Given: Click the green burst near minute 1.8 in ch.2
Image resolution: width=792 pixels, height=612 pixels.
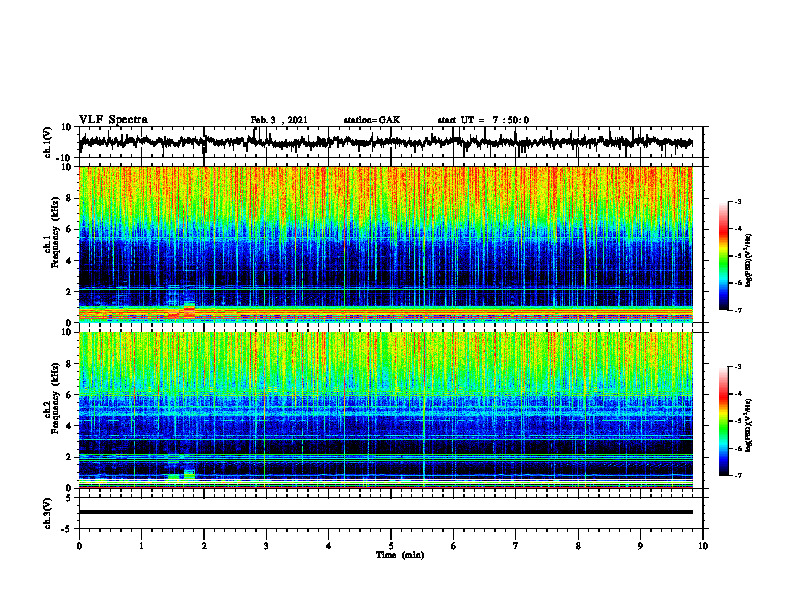Looking at the screenshot, I should click(x=189, y=474).
